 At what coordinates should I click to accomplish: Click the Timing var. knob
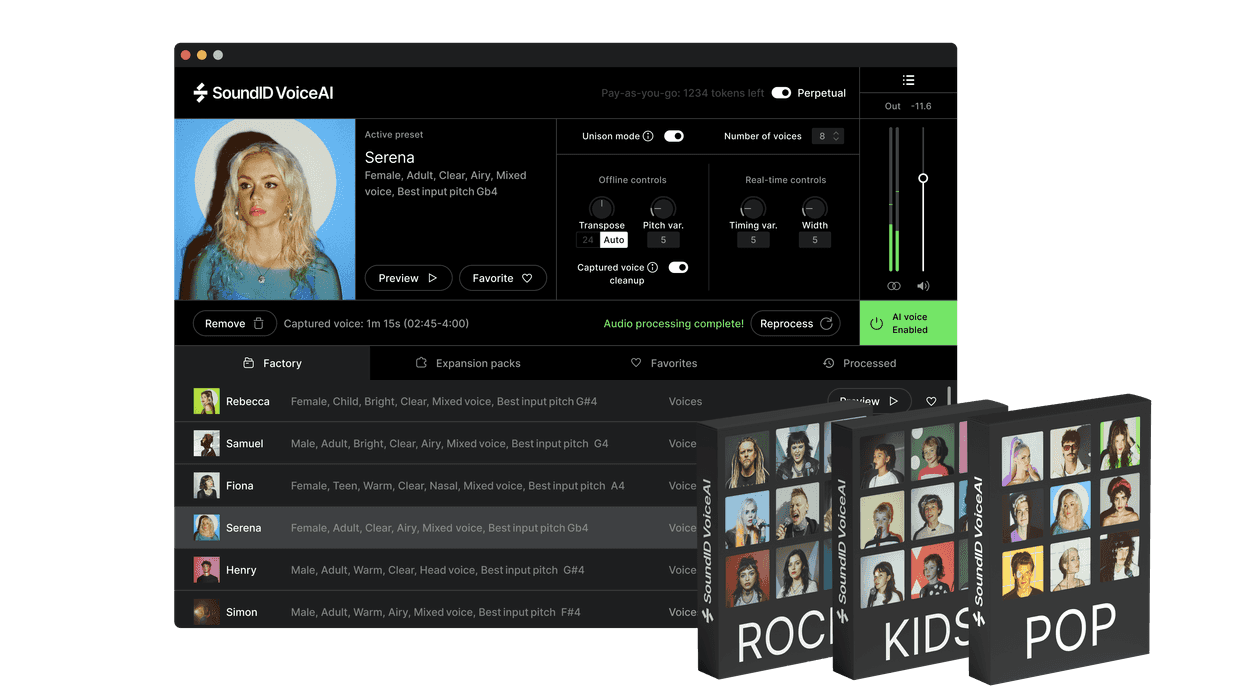tap(753, 208)
